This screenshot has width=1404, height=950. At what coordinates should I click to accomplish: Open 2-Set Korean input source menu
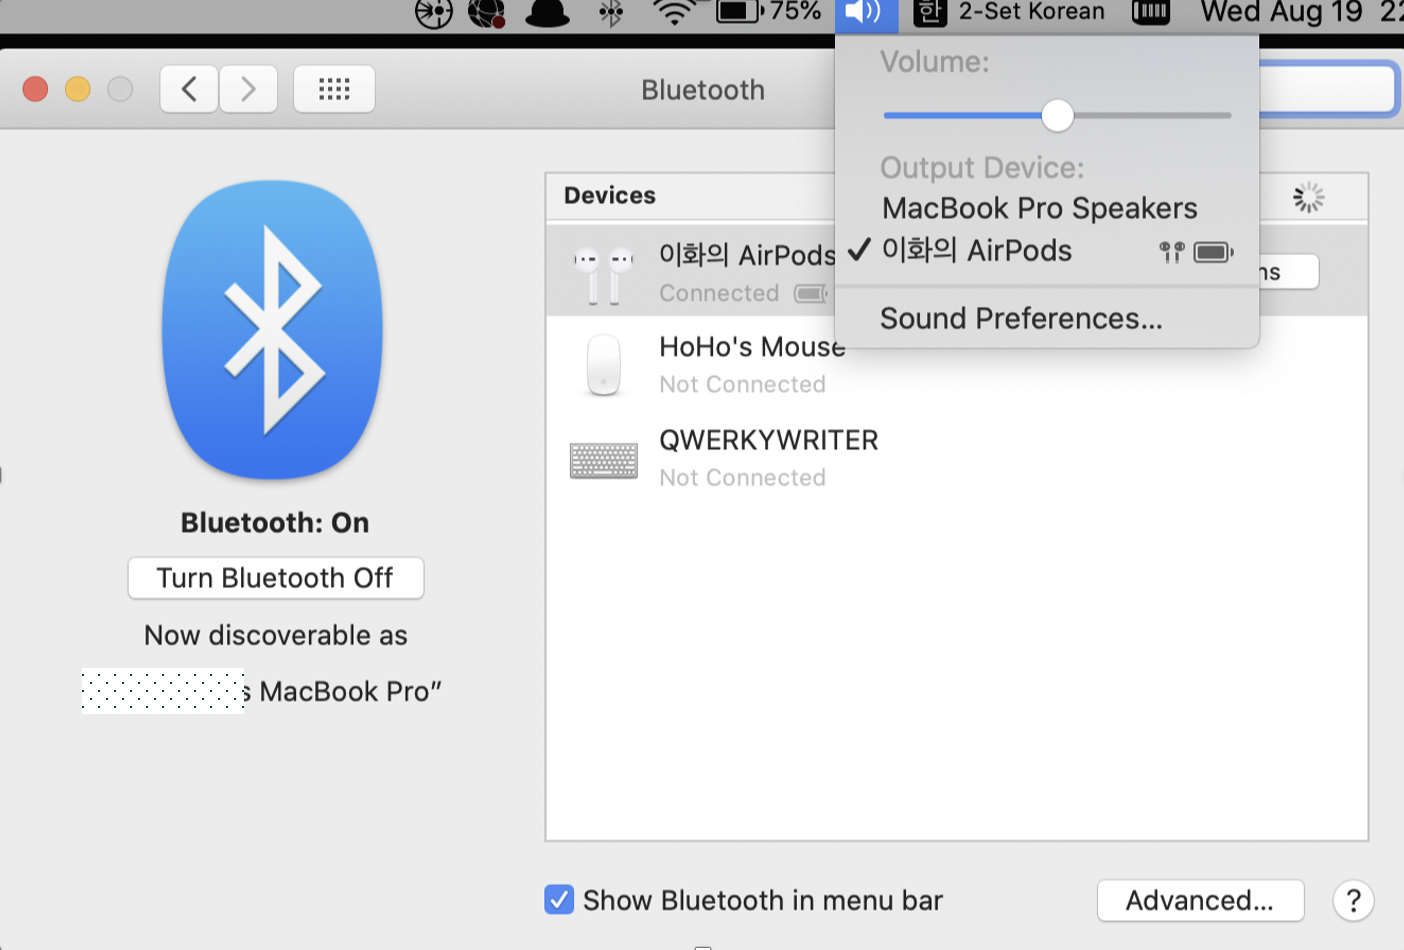pos(1010,12)
